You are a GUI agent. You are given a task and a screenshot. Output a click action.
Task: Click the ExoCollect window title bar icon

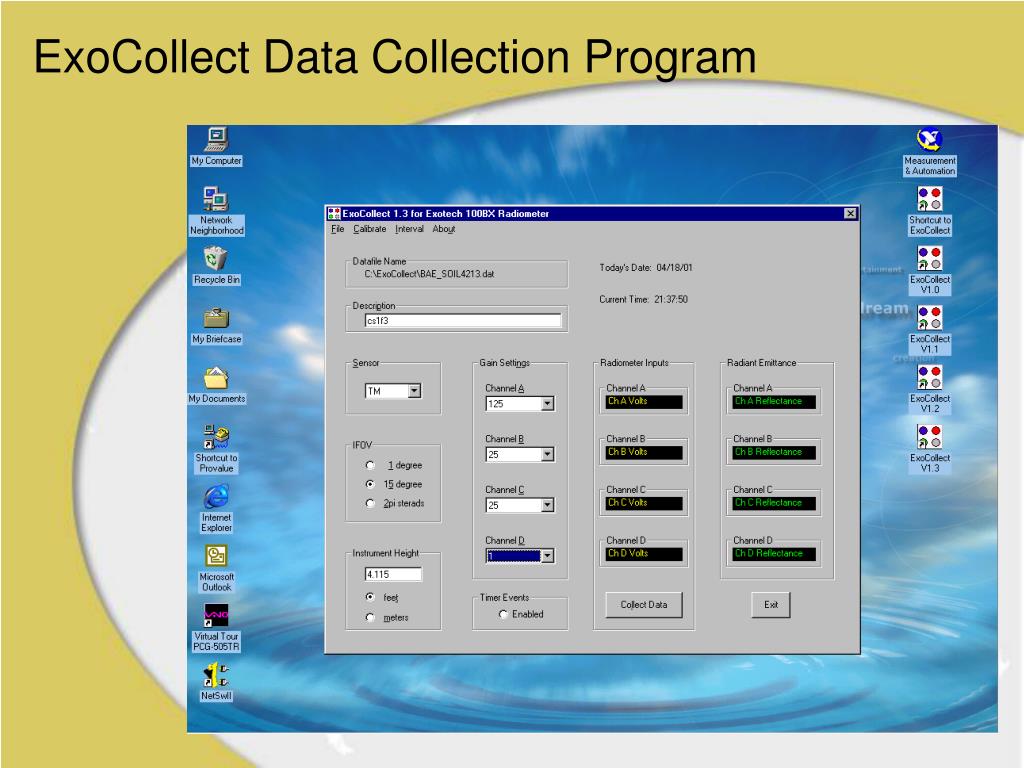pos(334,214)
